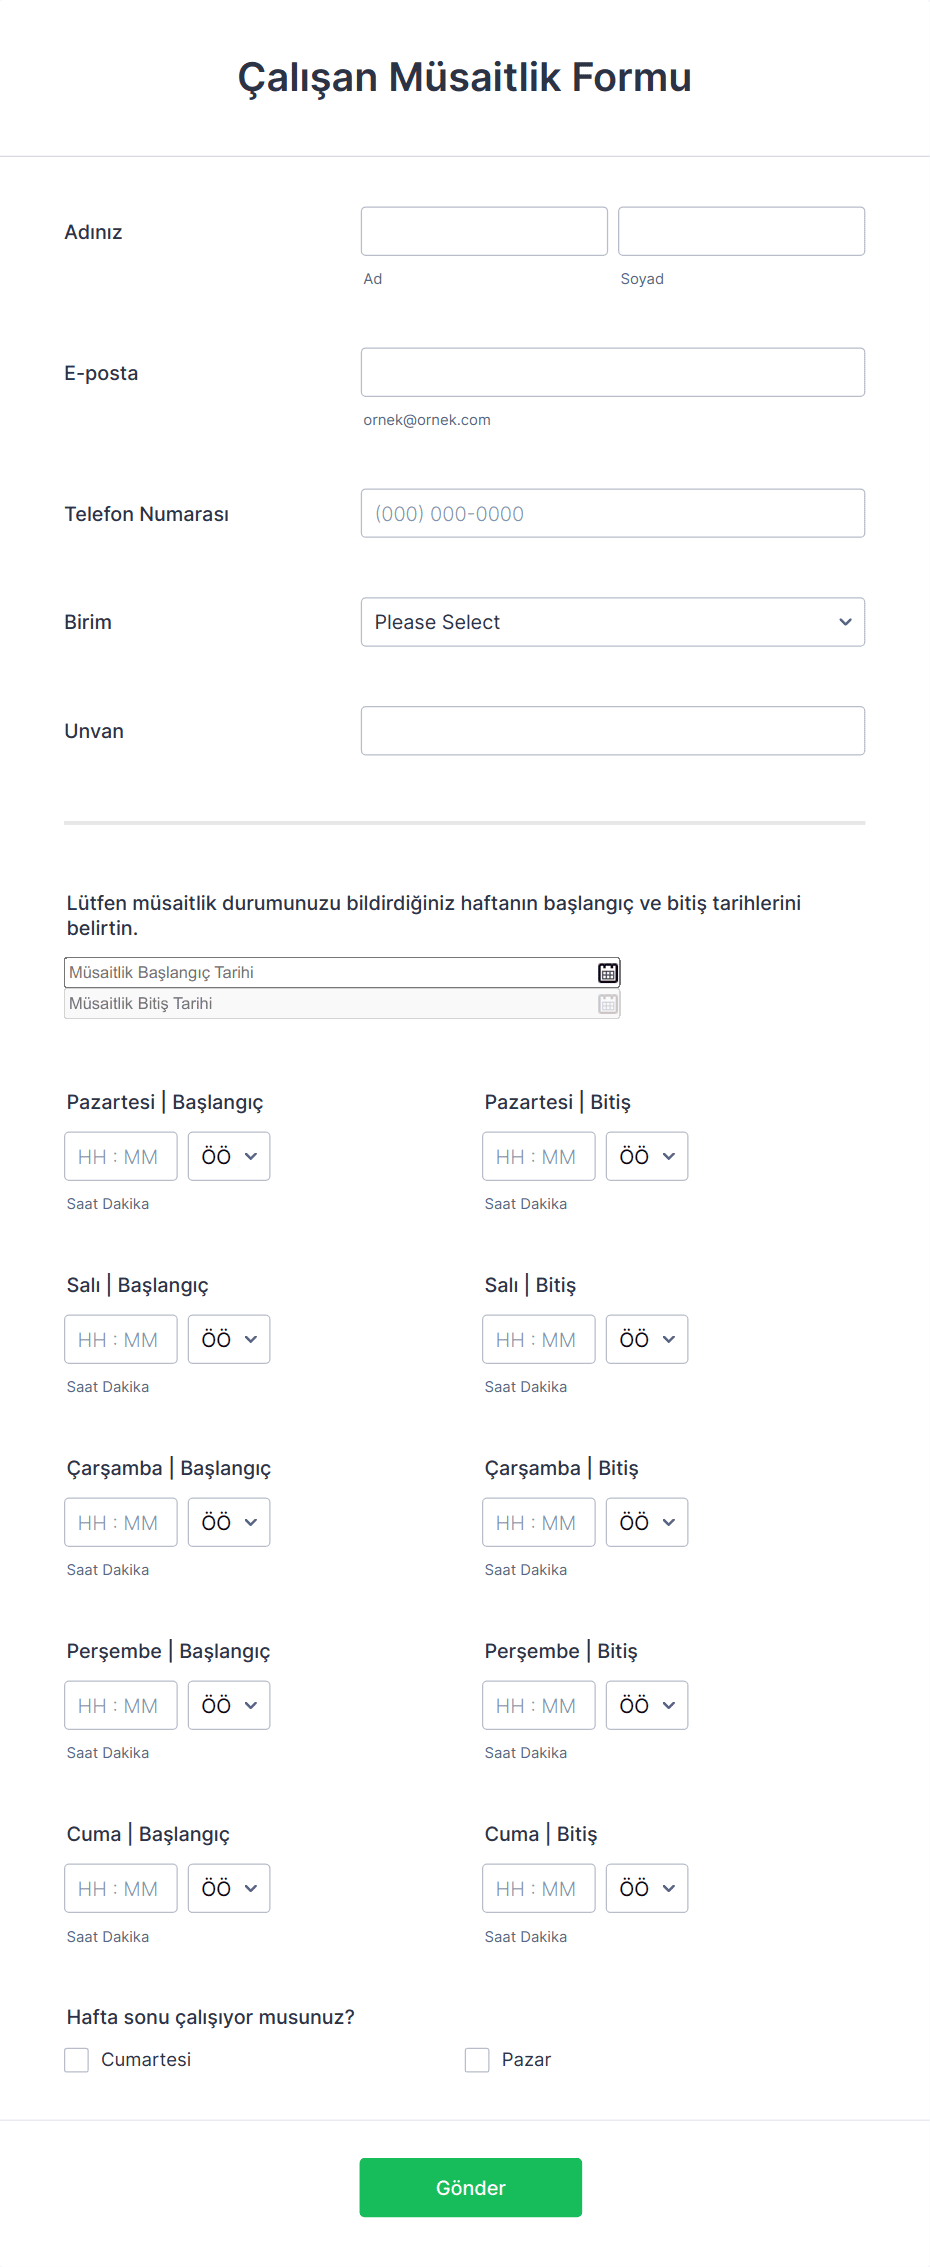The height and width of the screenshot is (2267, 930).
Task: Select the Cuma Bitiş HH:MM time field
Action: [x=539, y=1888]
